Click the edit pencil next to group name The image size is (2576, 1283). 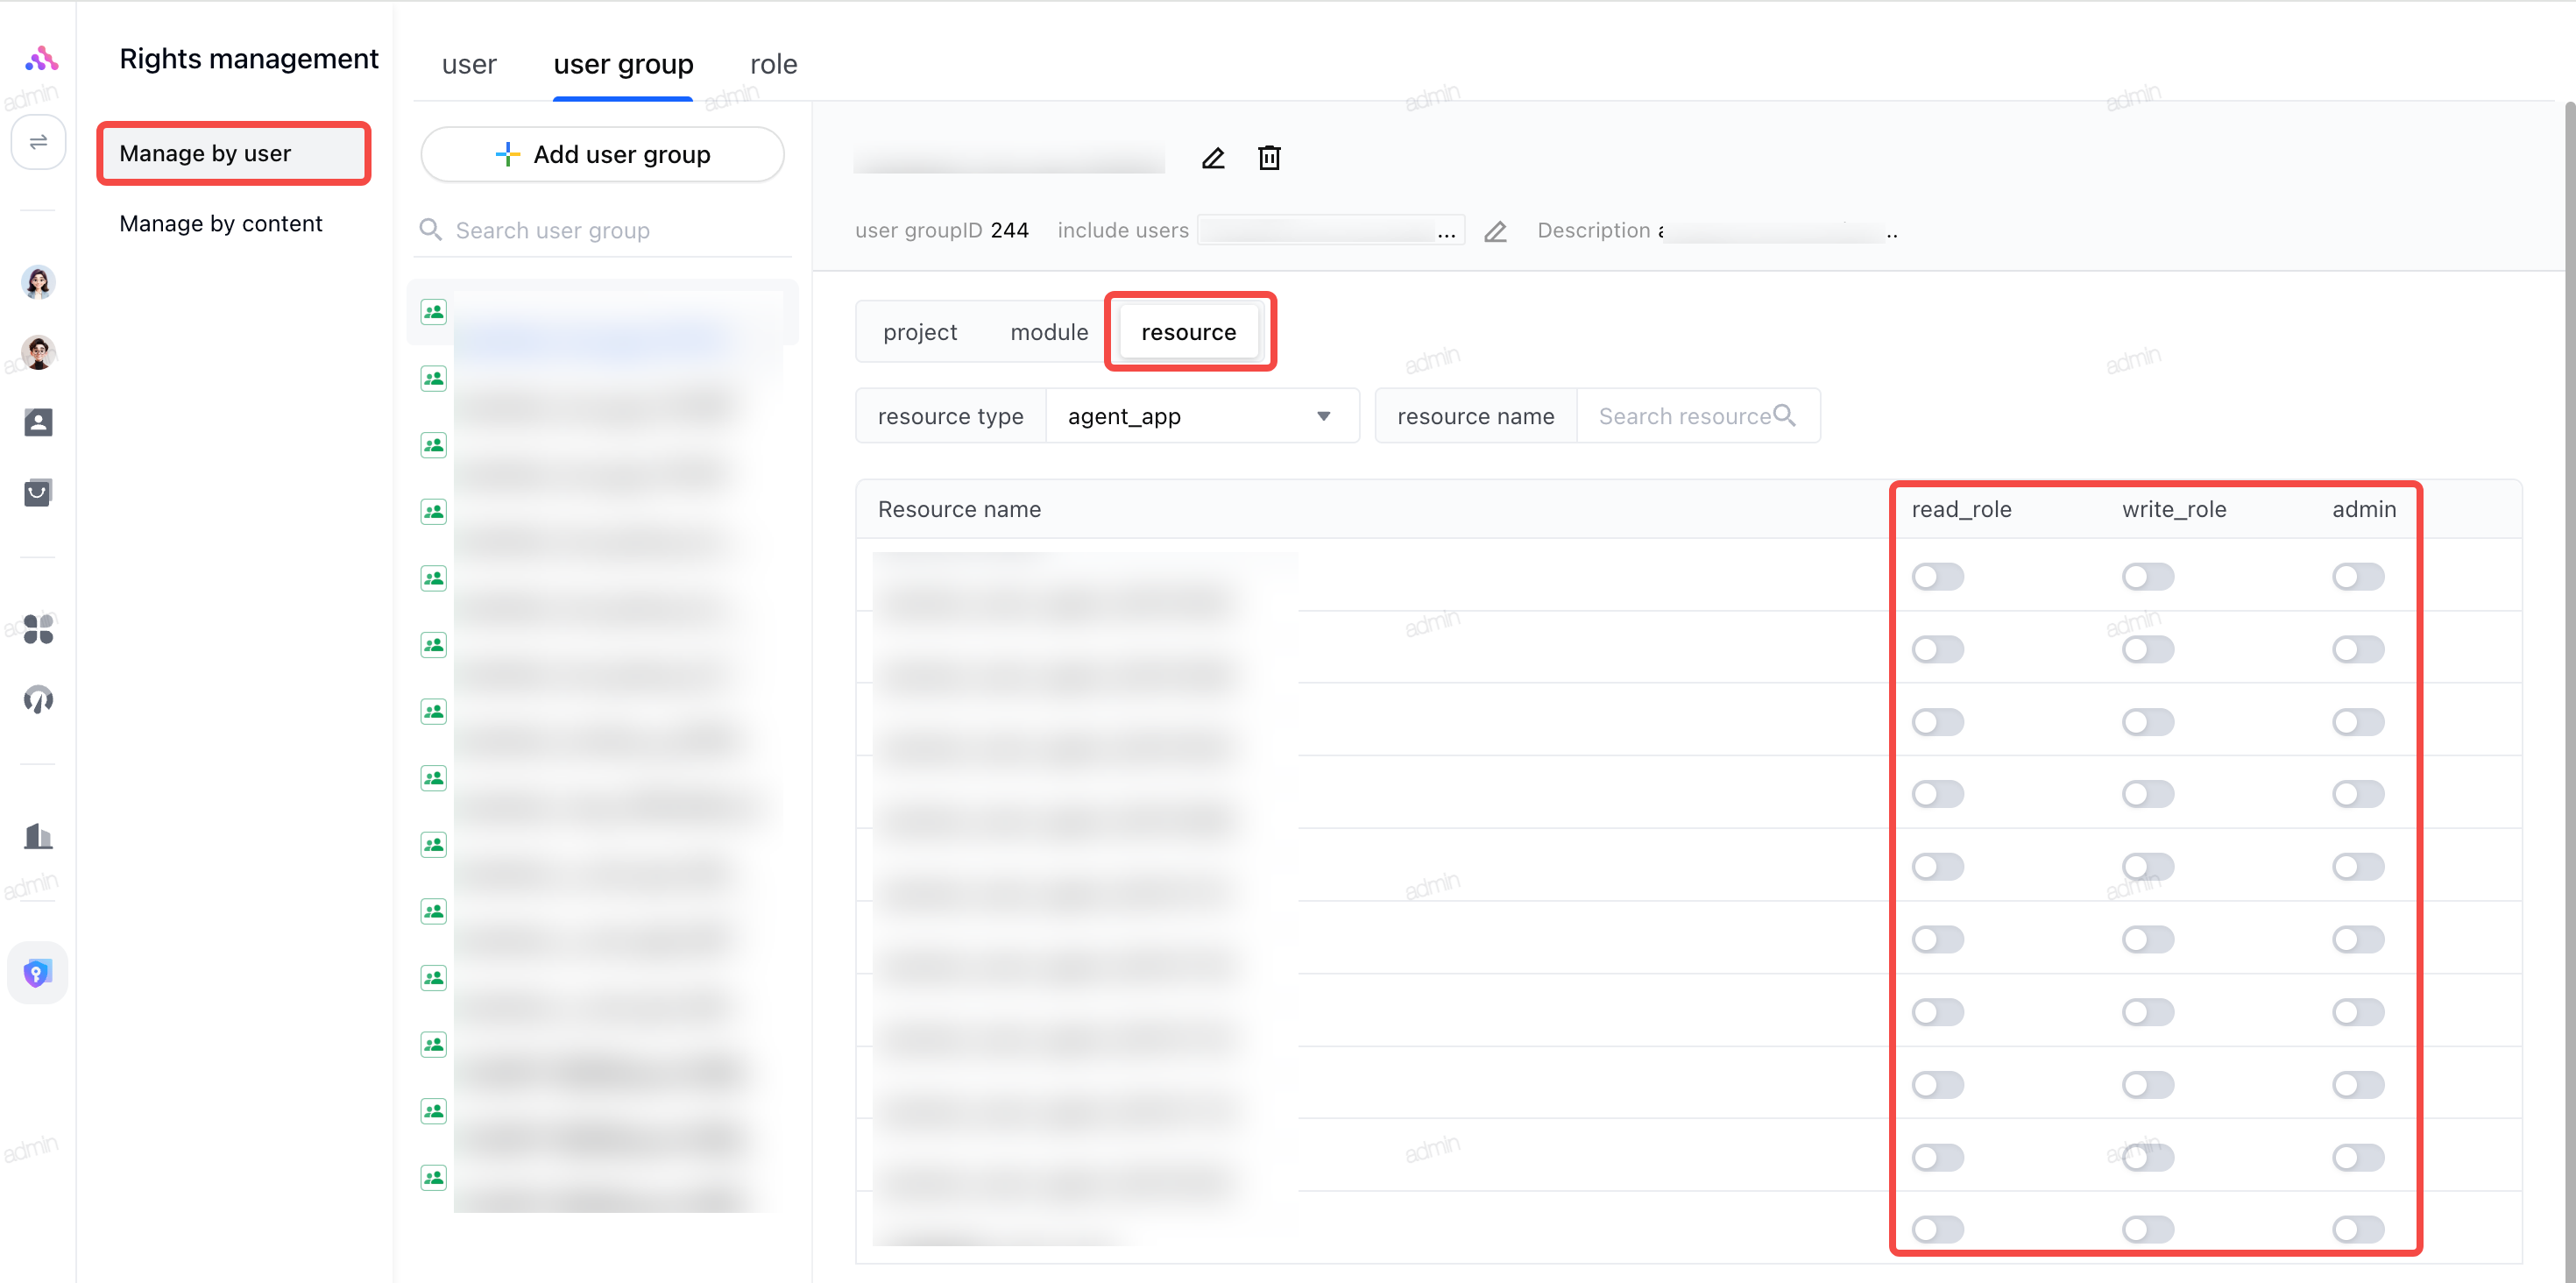(1213, 158)
